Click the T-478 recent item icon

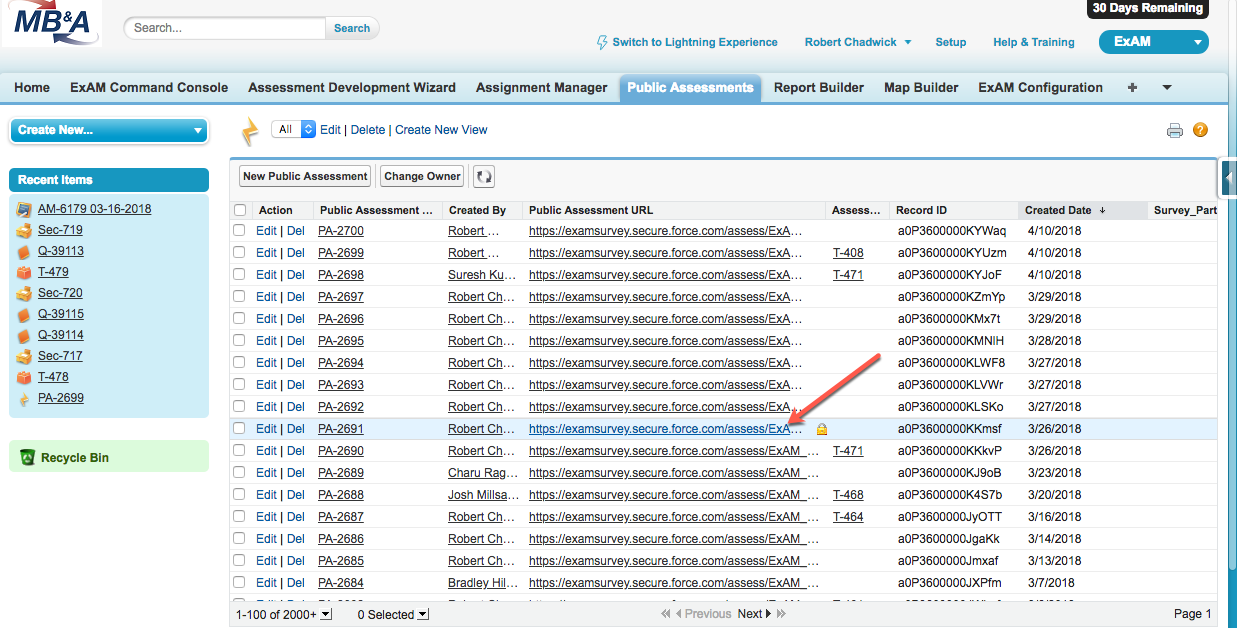[x=24, y=378]
